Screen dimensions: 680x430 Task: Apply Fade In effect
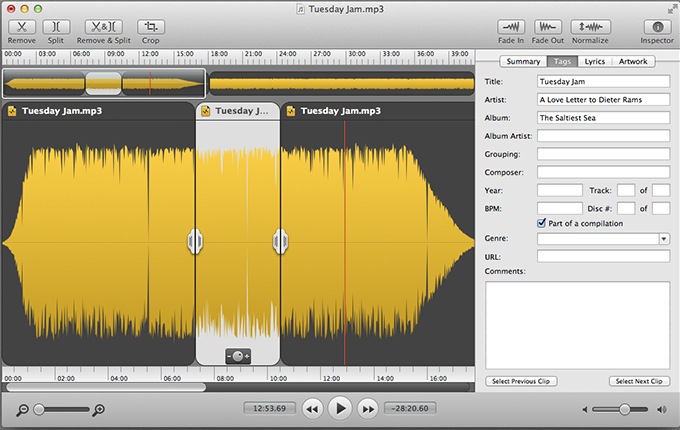512,26
